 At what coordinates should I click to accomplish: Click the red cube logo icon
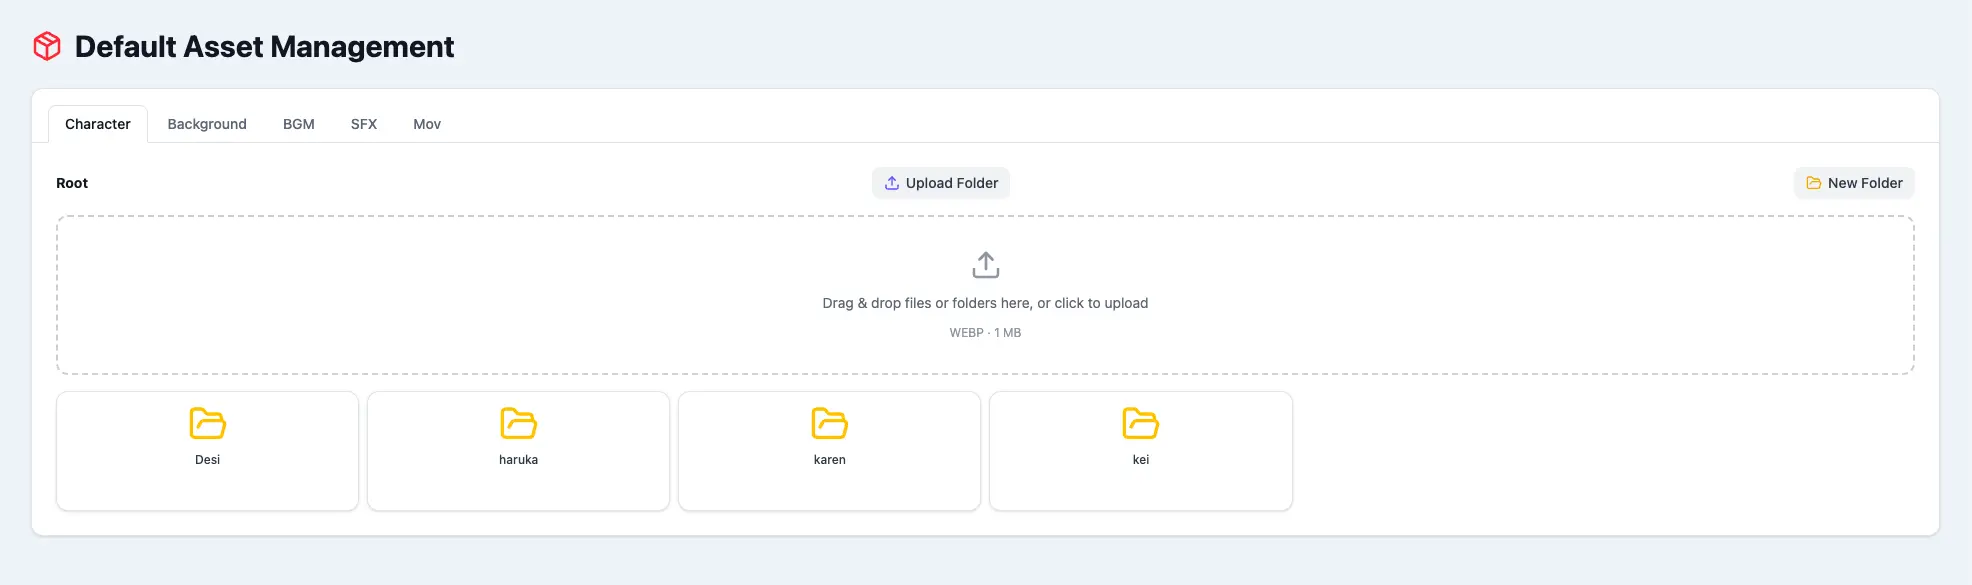click(47, 46)
